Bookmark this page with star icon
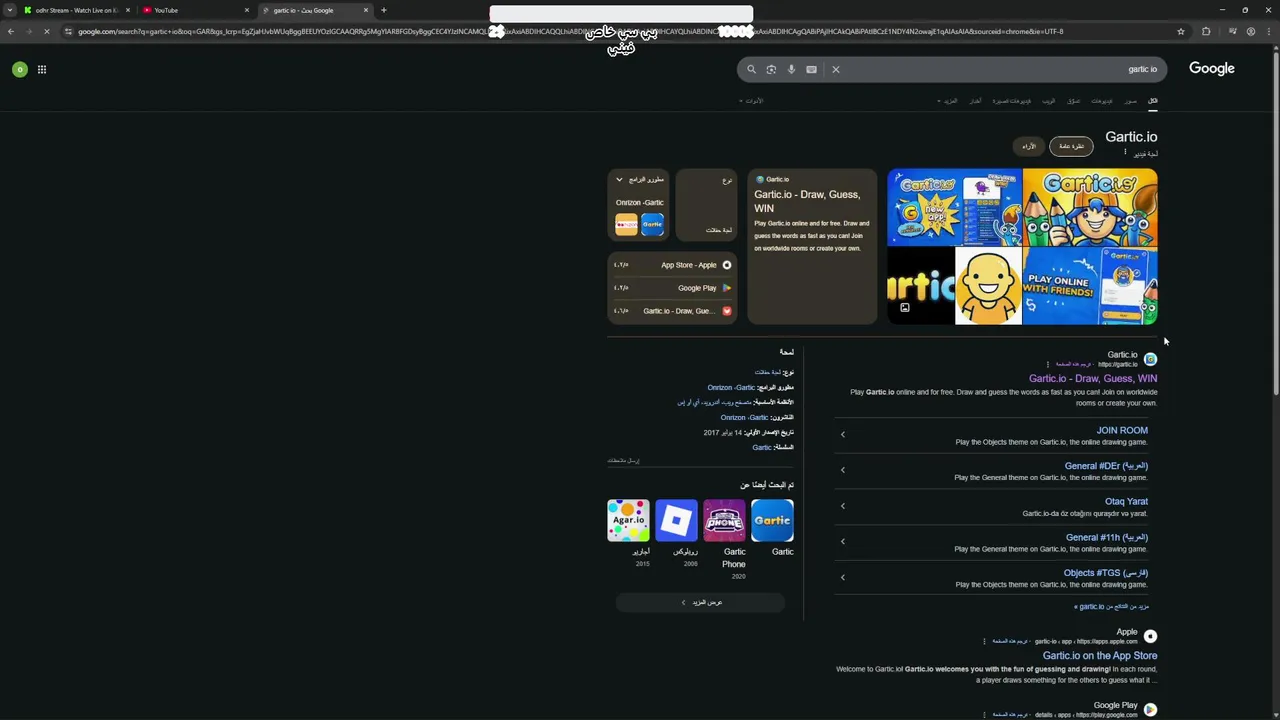Image resolution: width=1280 pixels, height=720 pixels. coord(1181,31)
